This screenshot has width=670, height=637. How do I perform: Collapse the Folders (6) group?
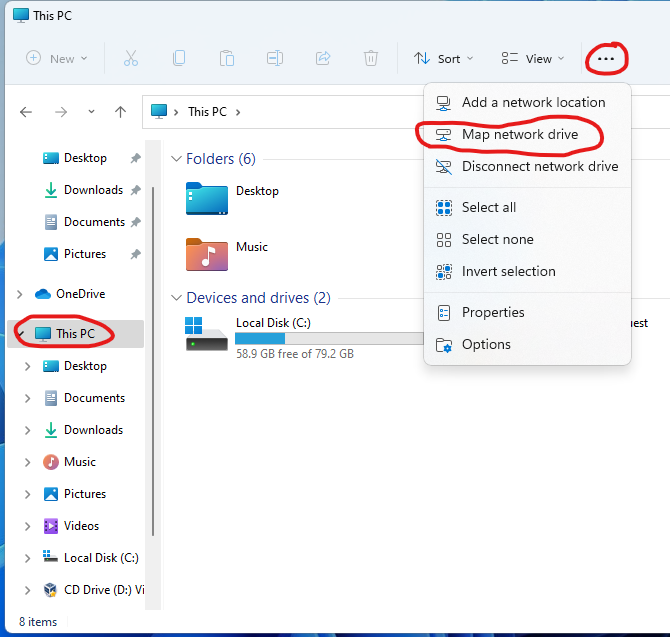click(176, 159)
